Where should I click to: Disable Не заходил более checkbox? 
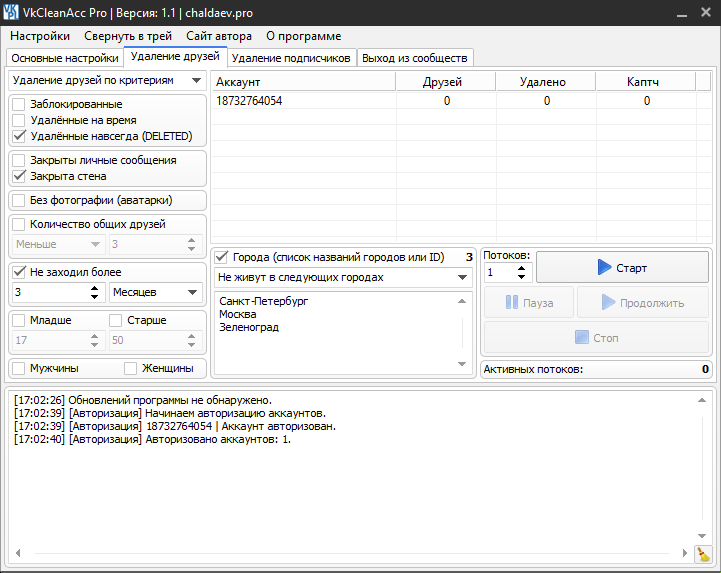tap(19, 272)
